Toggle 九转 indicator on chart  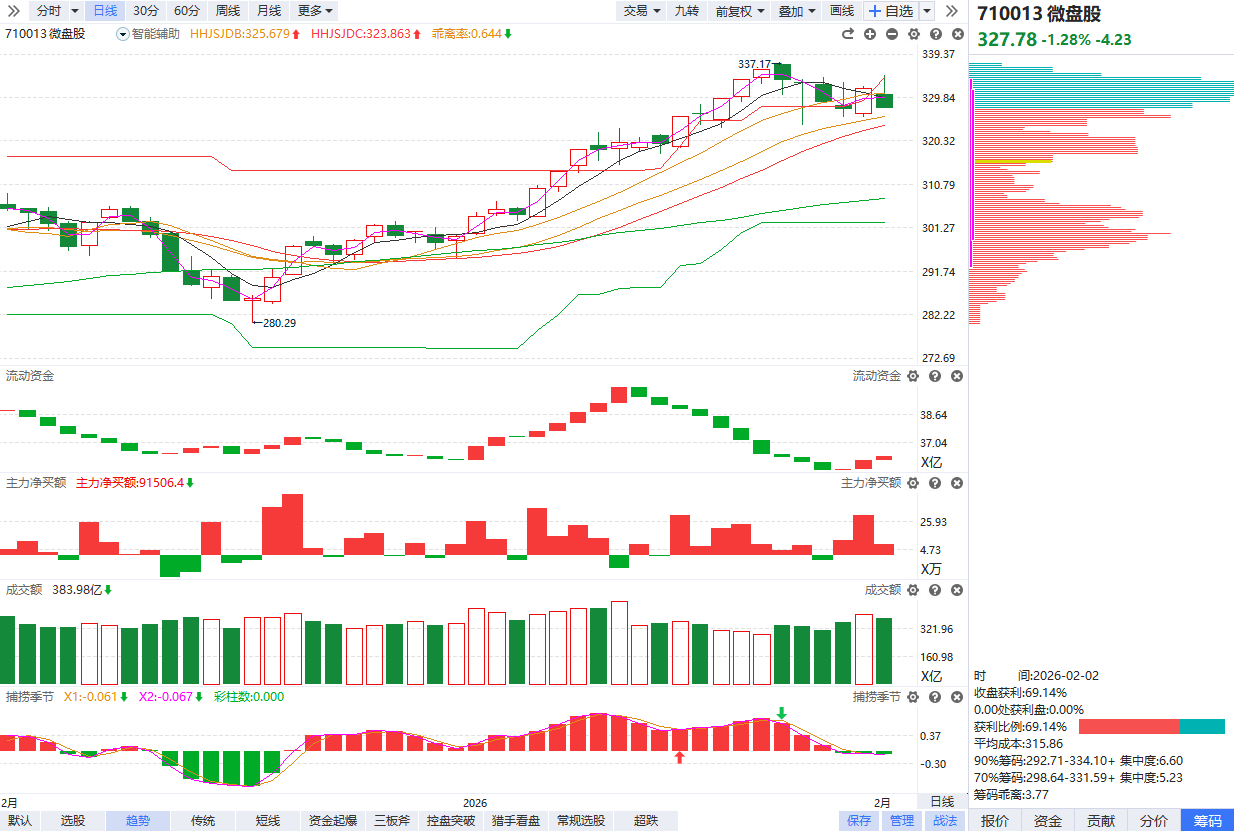click(x=686, y=11)
